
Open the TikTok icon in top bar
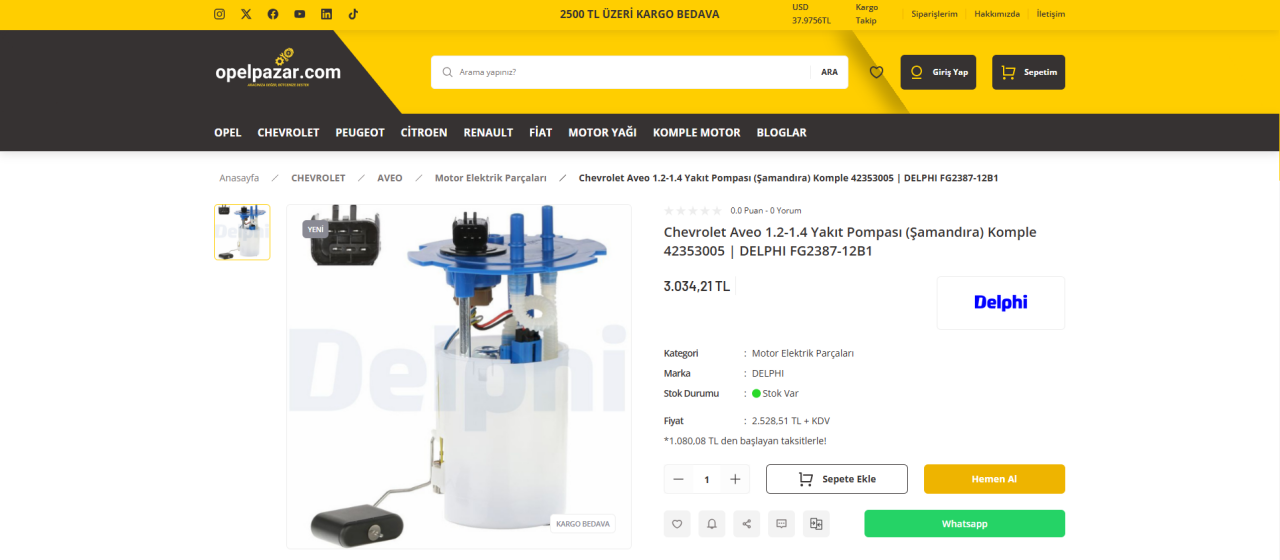pyautogui.click(x=353, y=14)
